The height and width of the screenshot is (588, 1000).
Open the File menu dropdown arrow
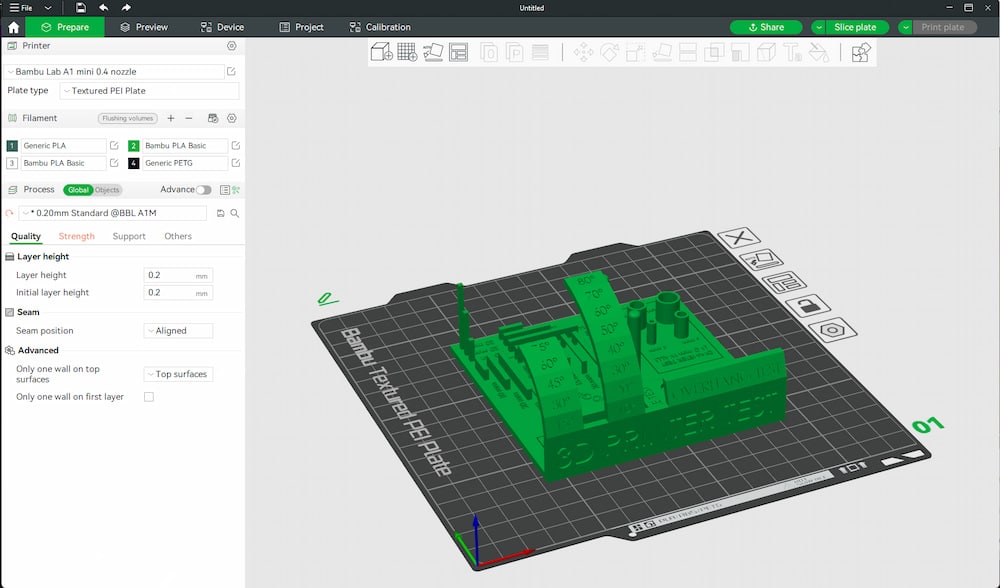(47, 8)
